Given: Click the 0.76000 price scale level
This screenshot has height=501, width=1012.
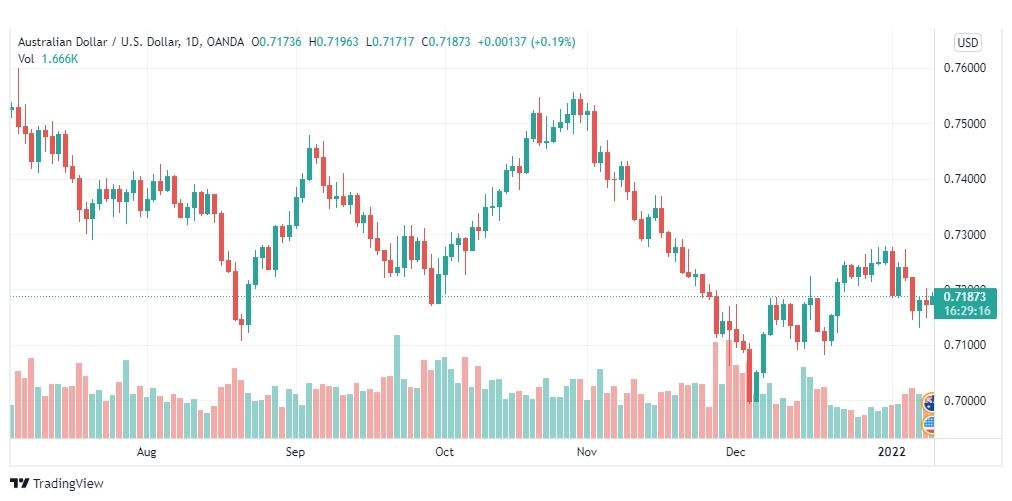Looking at the screenshot, I should pyautogui.click(x=966, y=68).
